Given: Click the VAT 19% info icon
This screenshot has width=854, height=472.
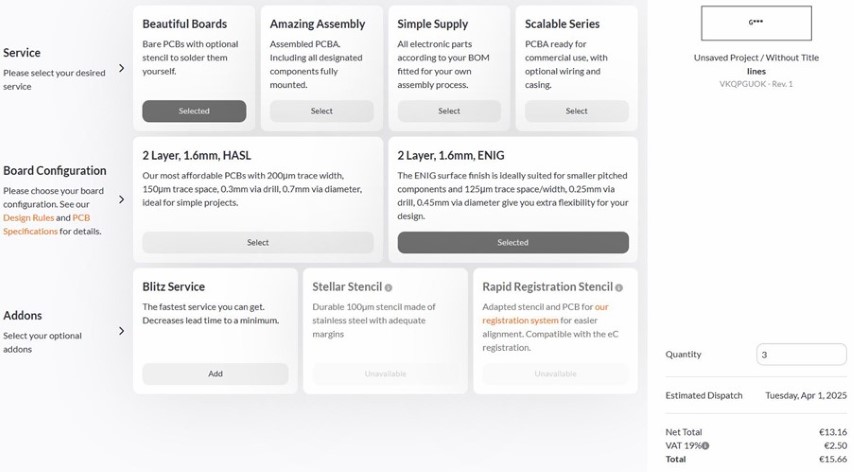Looking at the screenshot, I should pos(706,446).
